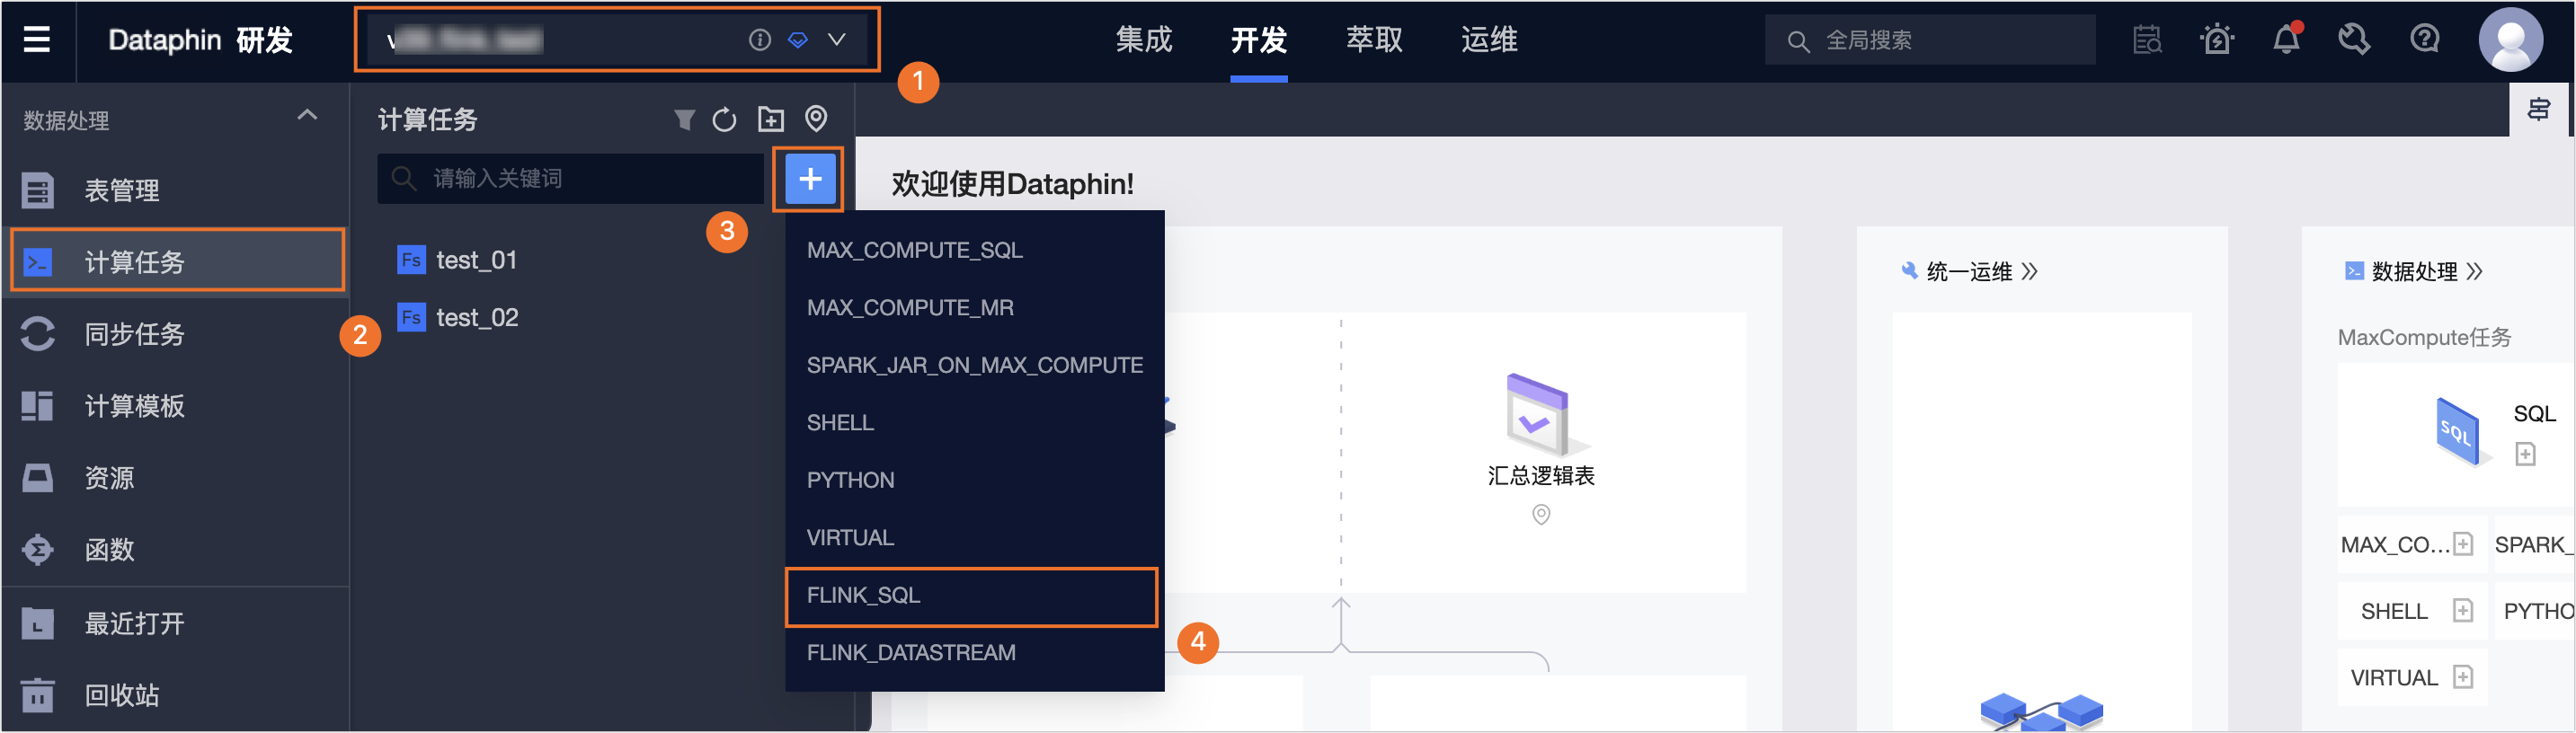Open the user avatar menu
Viewport: 2576px width, 733px height.
2510,40
